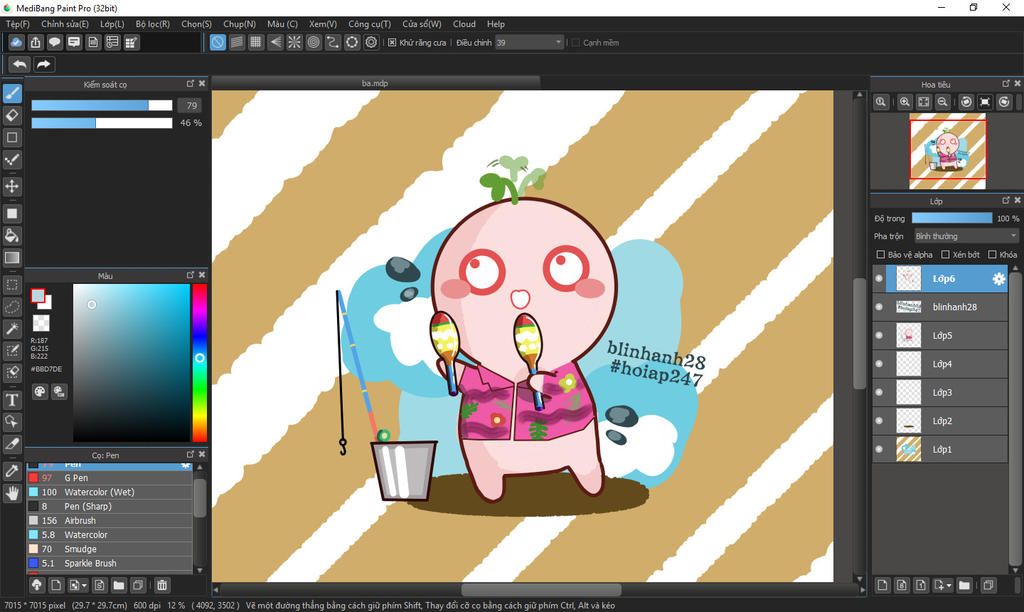Select the Hand pan tool

pos(12,493)
